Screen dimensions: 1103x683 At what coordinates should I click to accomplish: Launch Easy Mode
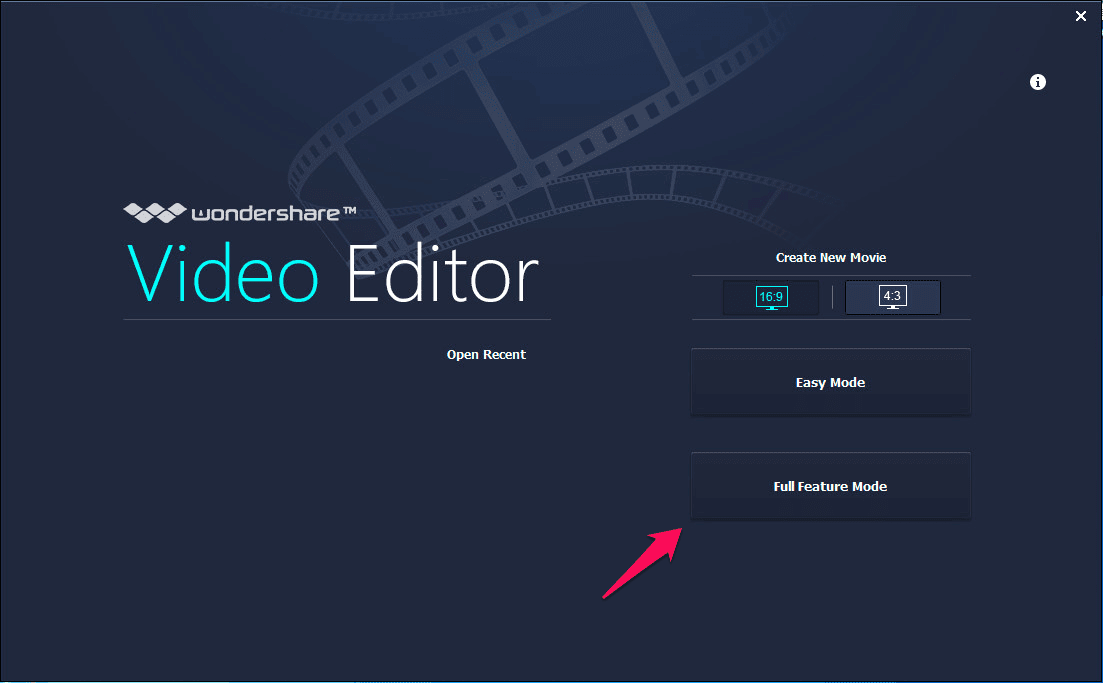click(x=830, y=382)
